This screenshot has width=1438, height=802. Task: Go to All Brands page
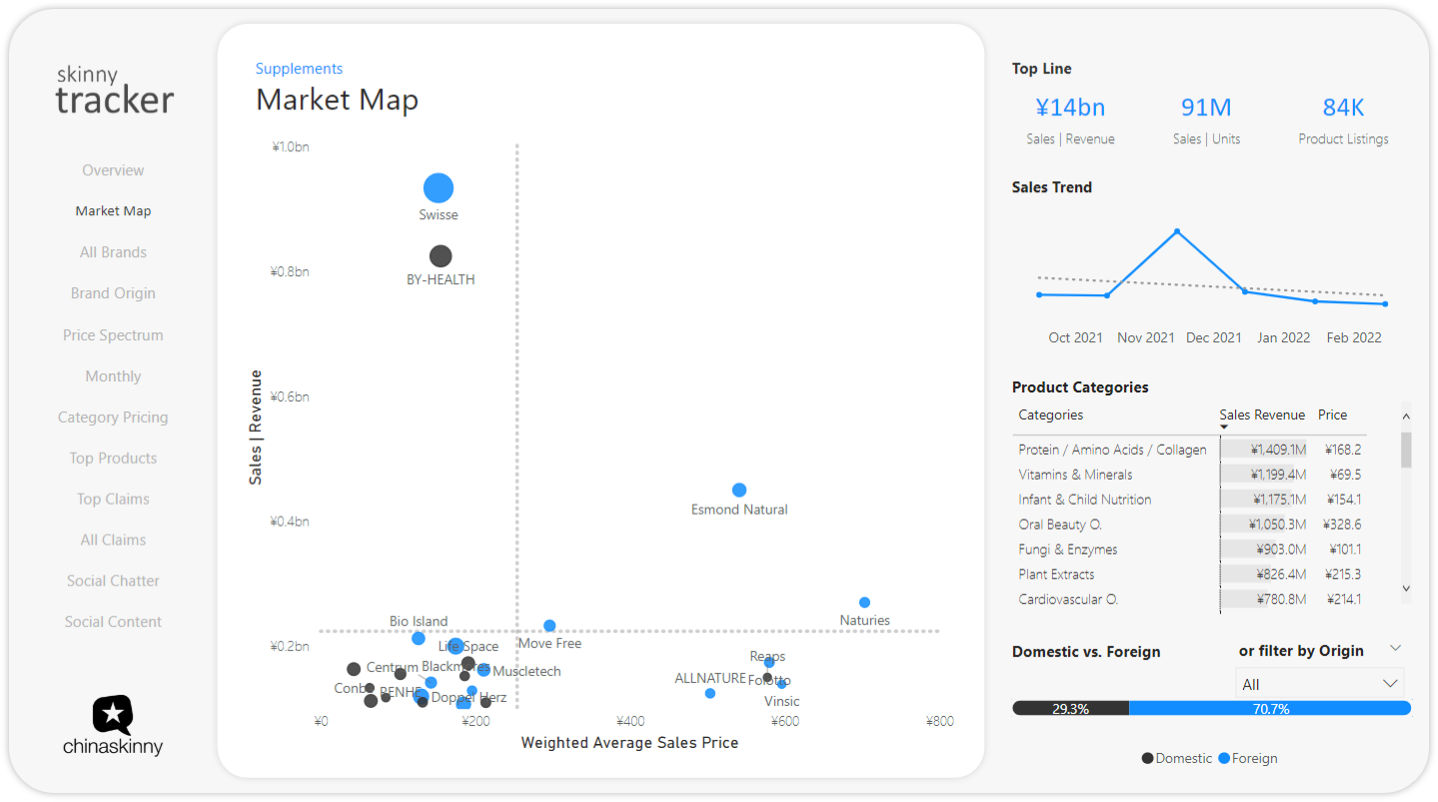(113, 252)
